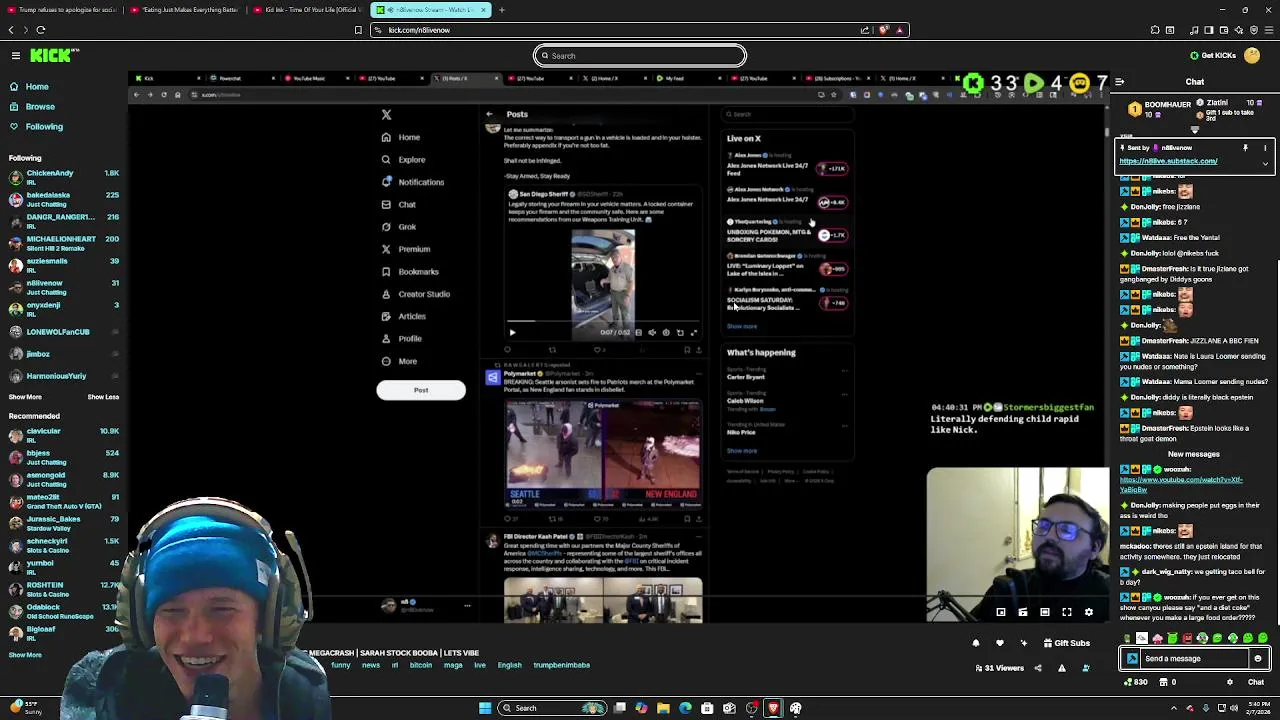The width and height of the screenshot is (1280, 720).
Task: Focus the Send a message field
Action: point(1195,659)
